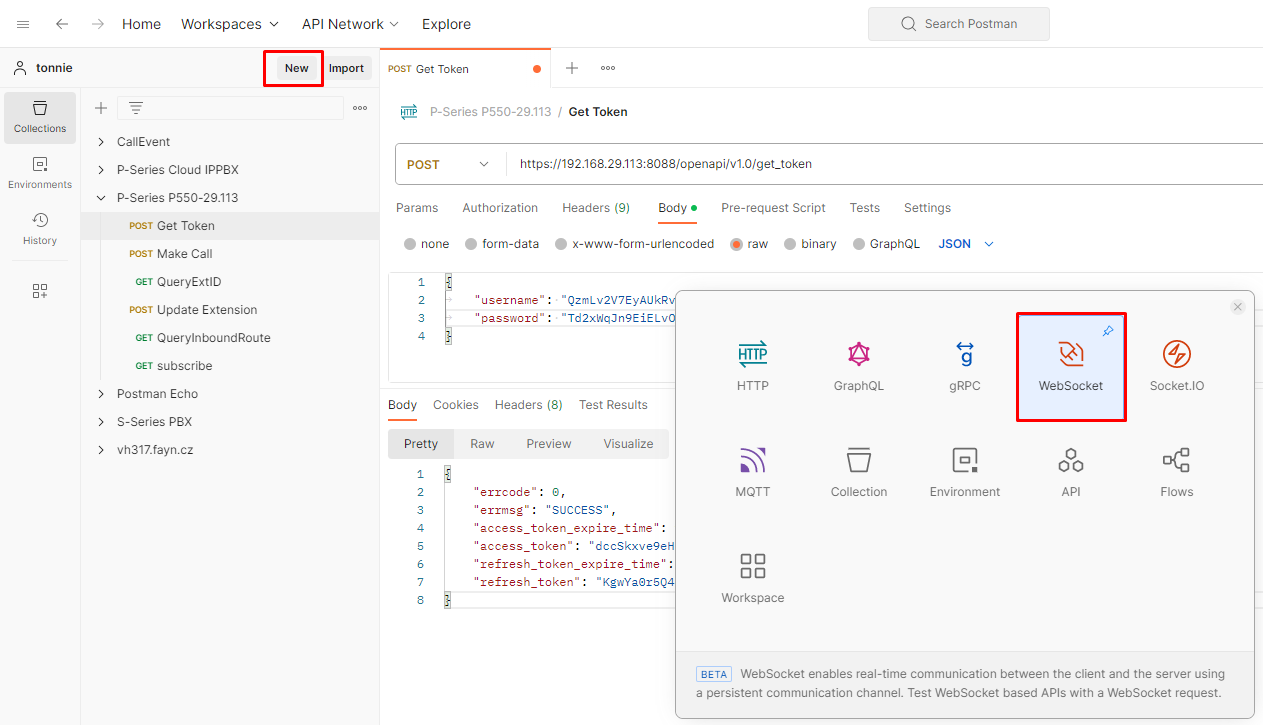This screenshot has width=1263, height=725.
Task: Go back with the left arrow
Action: (x=62, y=24)
